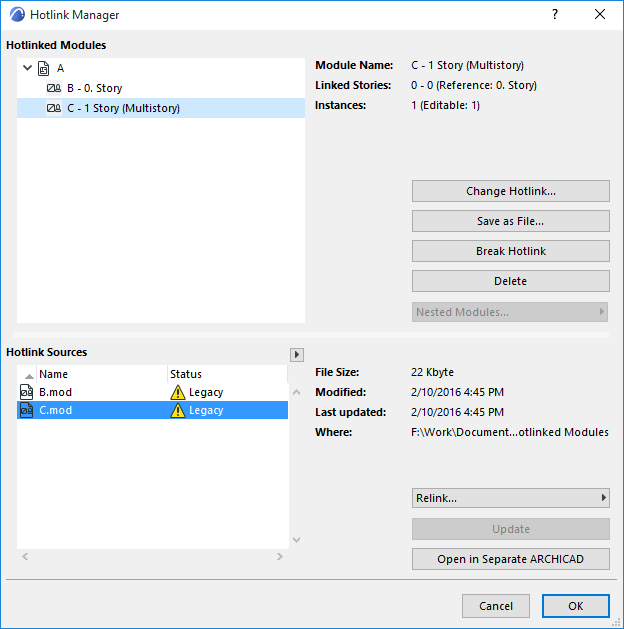
Task: Click the C.mod file icon
Action: pyautogui.click(x=27, y=410)
